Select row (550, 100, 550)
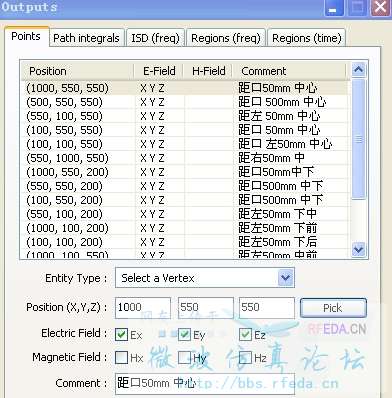 click(185, 116)
